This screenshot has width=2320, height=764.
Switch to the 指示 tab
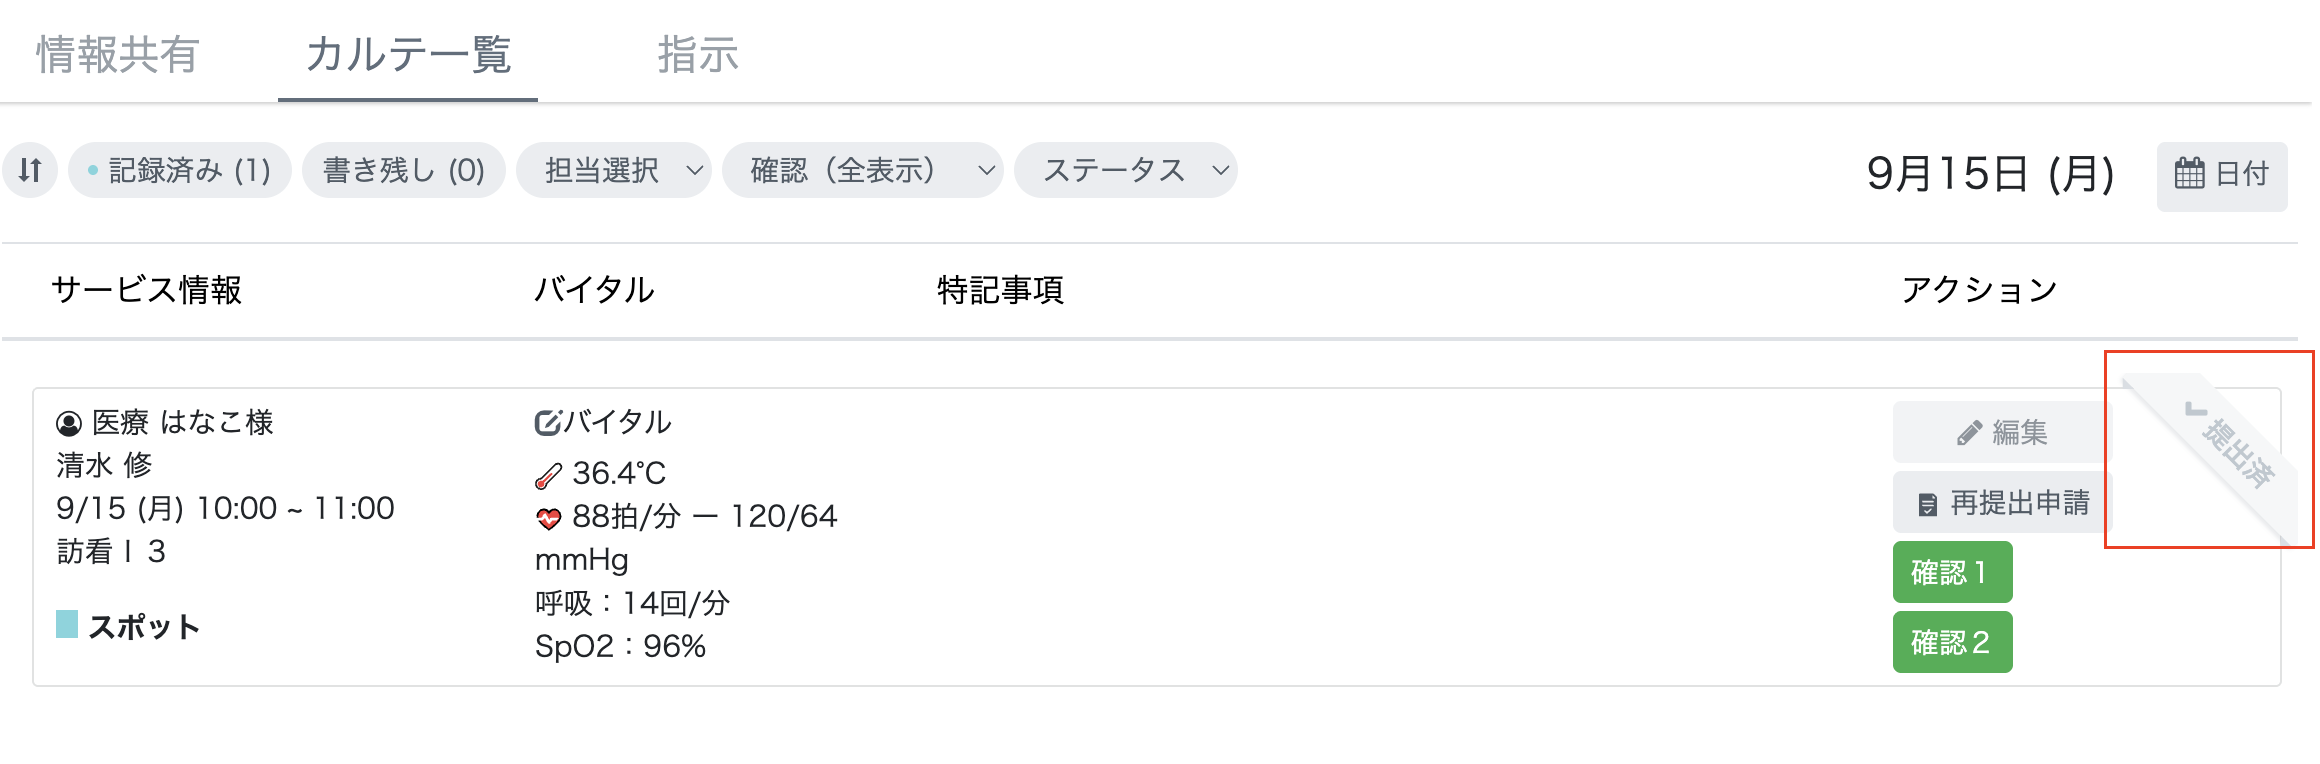tap(698, 55)
